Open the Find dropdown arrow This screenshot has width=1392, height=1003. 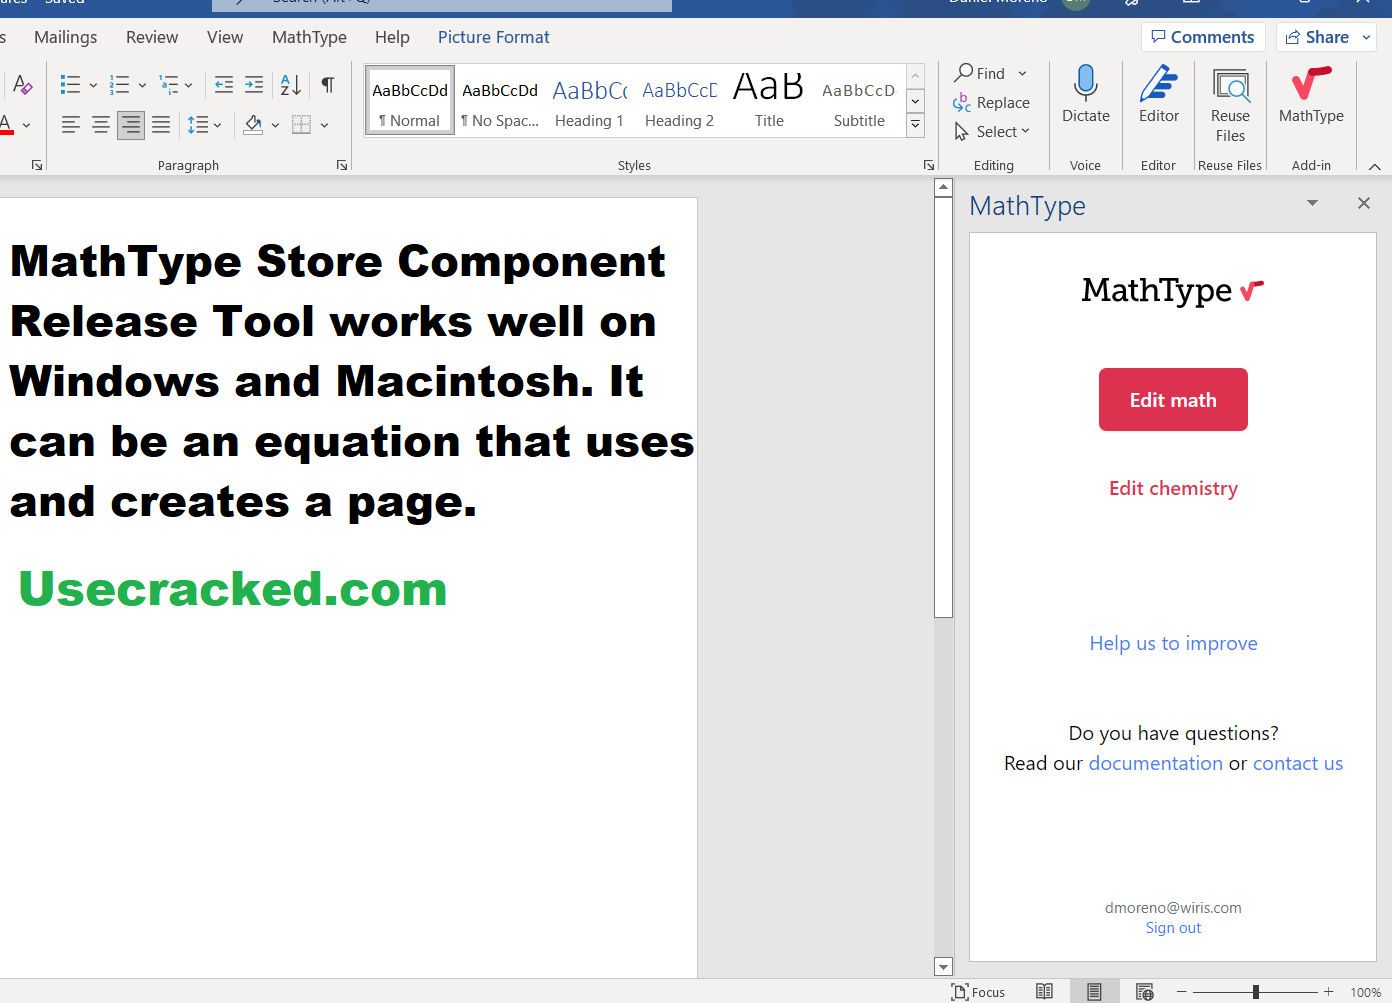pyautogui.click(x=1022, y=73)
